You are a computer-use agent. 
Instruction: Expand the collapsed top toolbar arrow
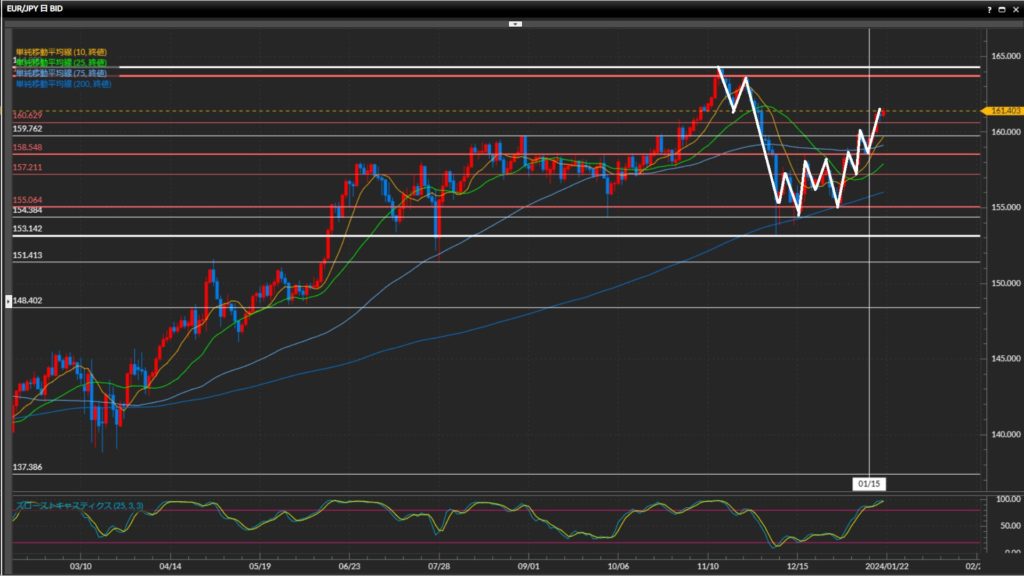pos(515,22)
